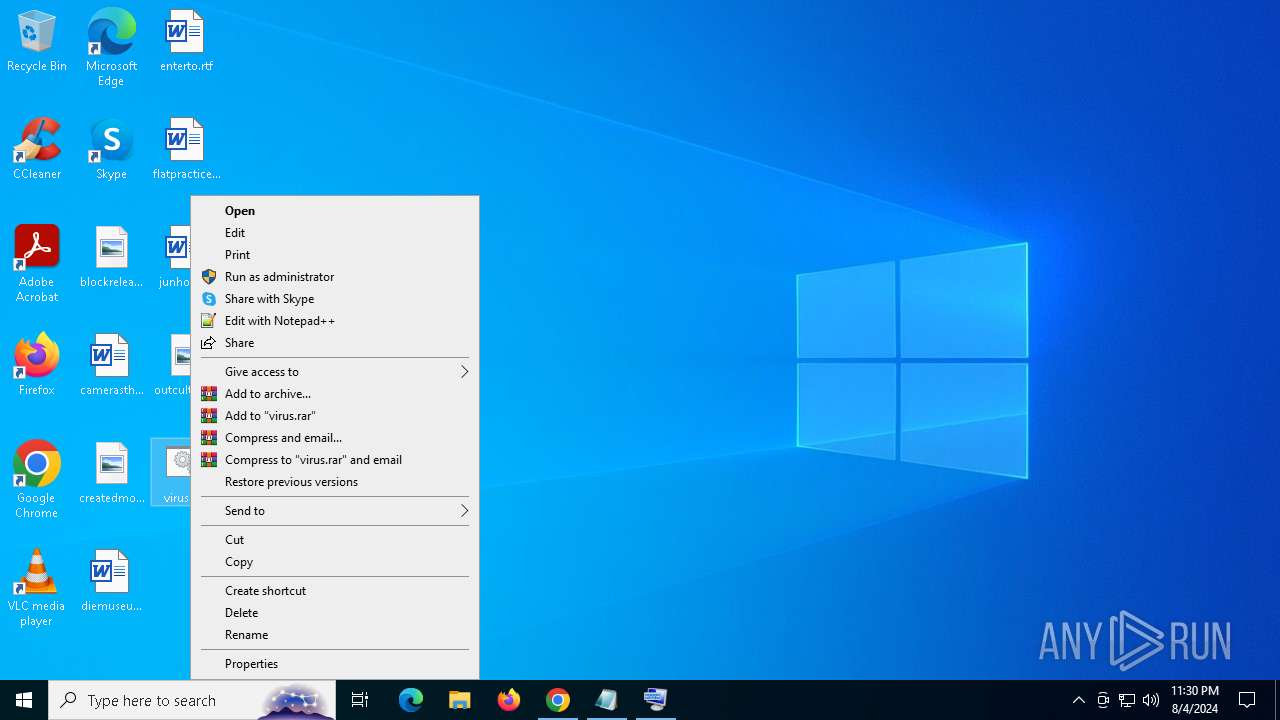The height and width of the screenshot is (720, 1280).
Task: Launch Firefox from the taskbar
Action: pos(509,700)
